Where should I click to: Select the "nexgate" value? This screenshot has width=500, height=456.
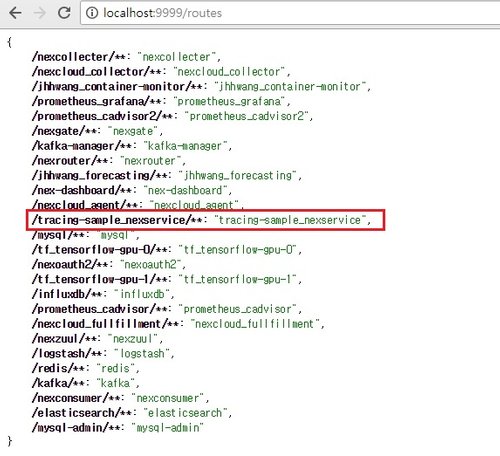click(133, 131)
